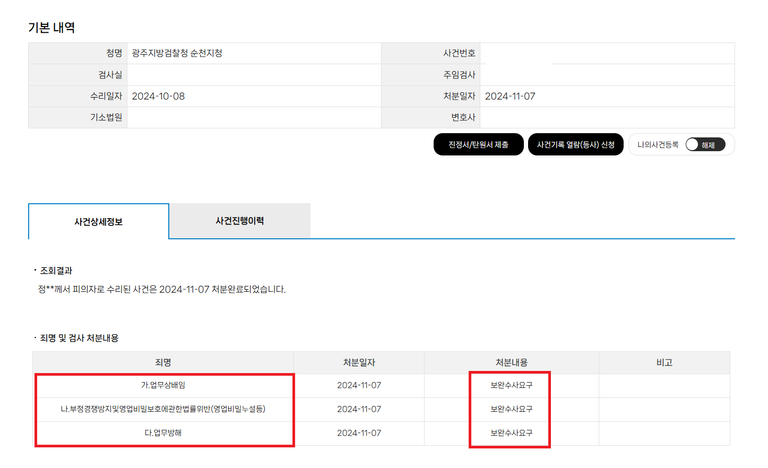The image size is (768, 468).
Task: Click the disposition date in the 업무방해 row
Action: pos(360,433)
